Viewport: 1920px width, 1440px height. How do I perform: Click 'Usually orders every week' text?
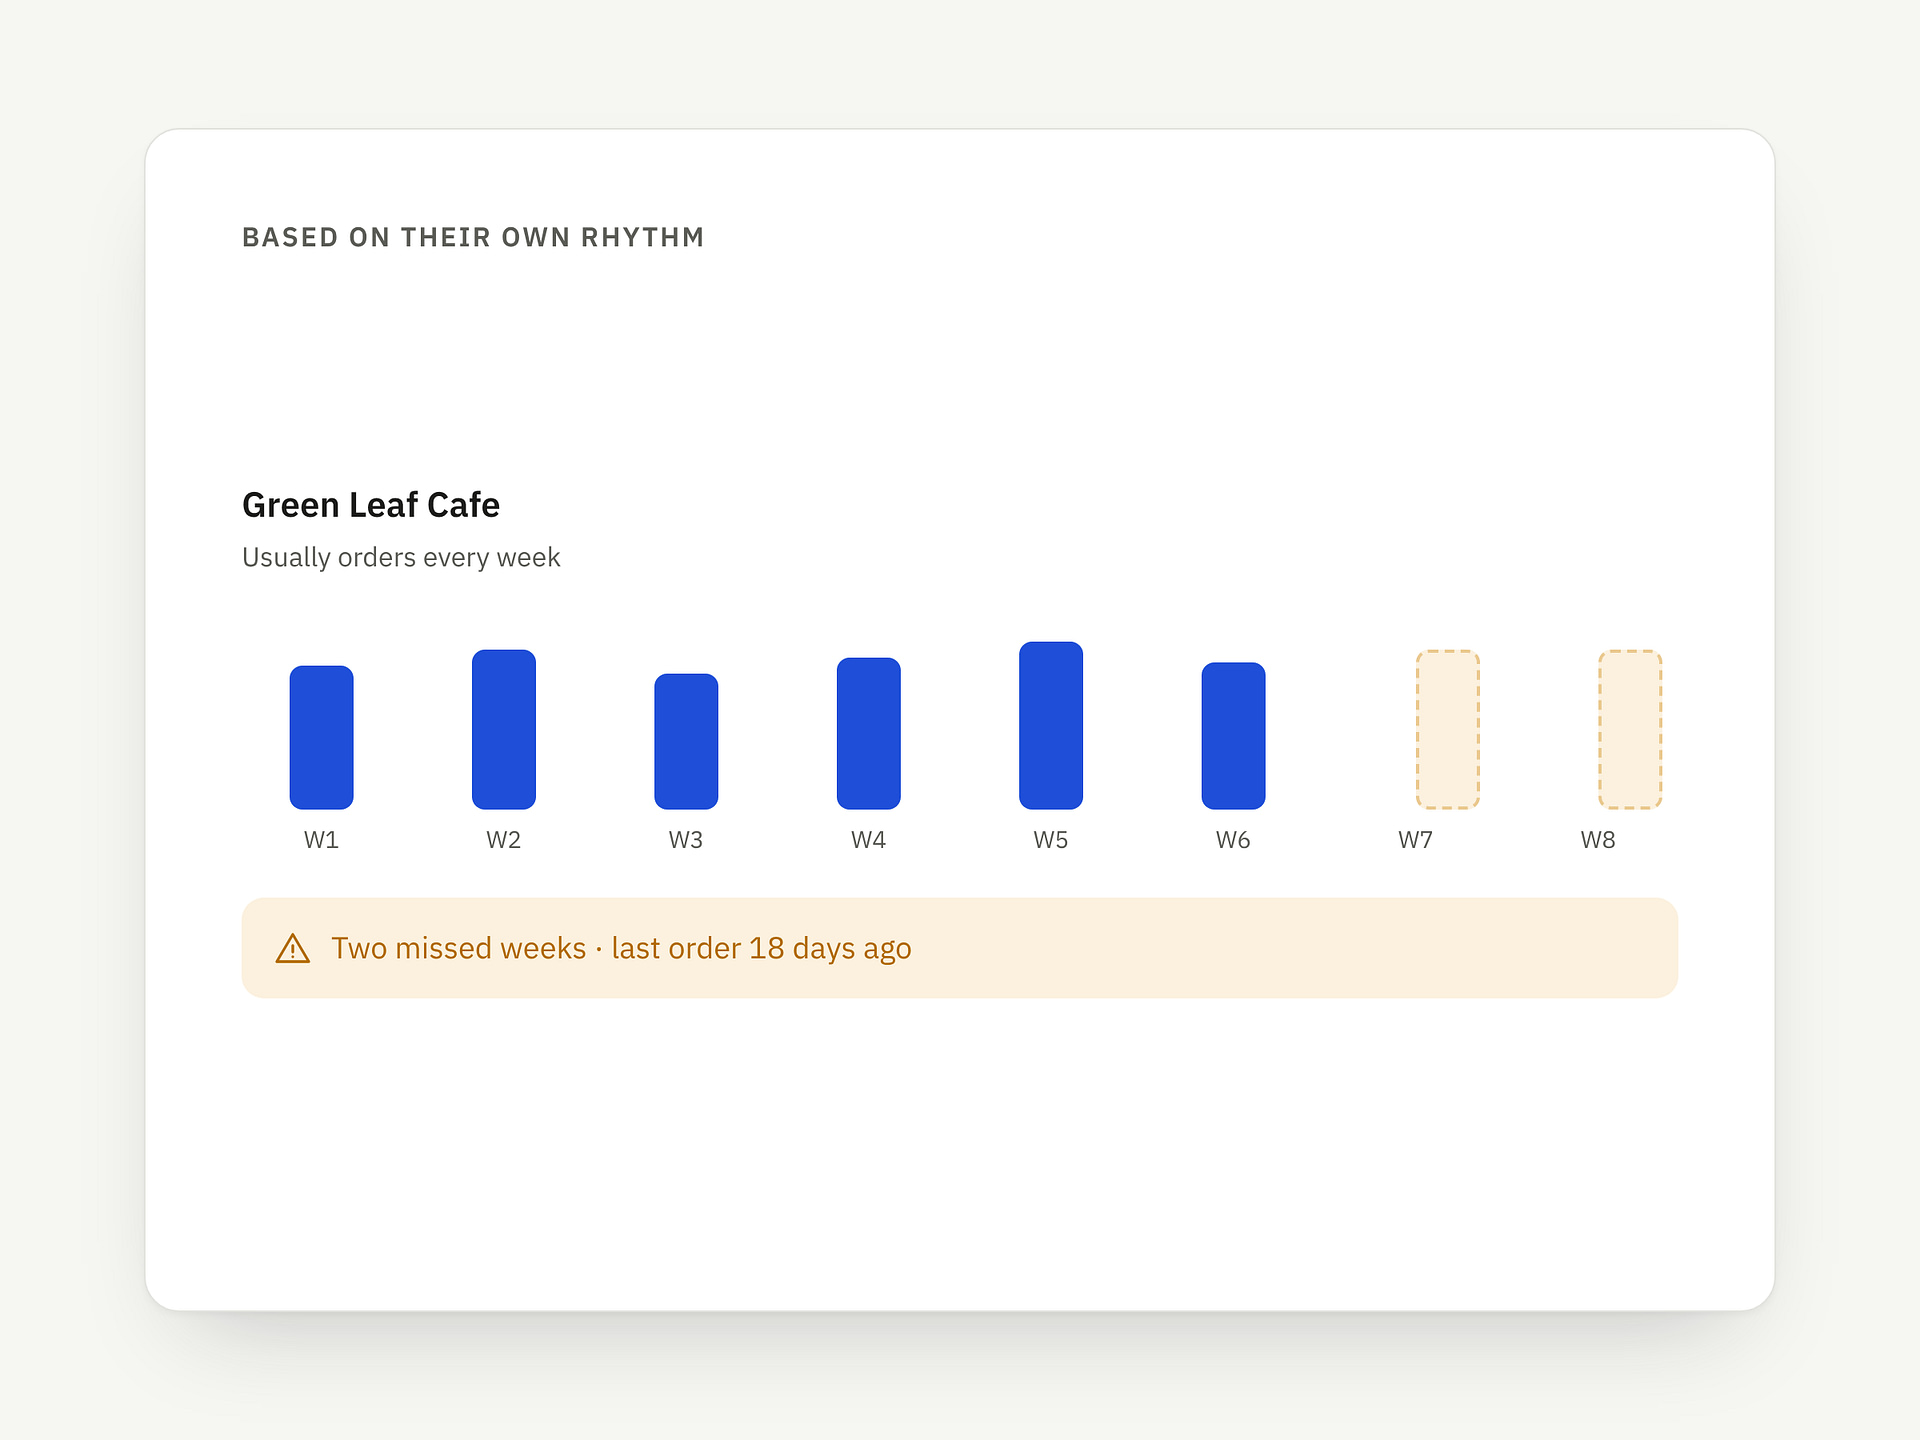point(401,557)
